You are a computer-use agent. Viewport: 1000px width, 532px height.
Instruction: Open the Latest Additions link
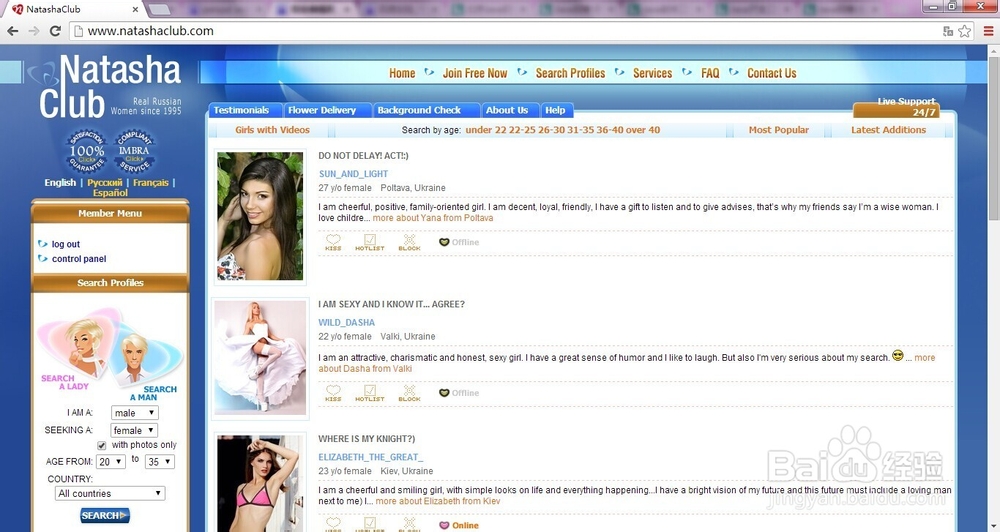pos(888,130)
